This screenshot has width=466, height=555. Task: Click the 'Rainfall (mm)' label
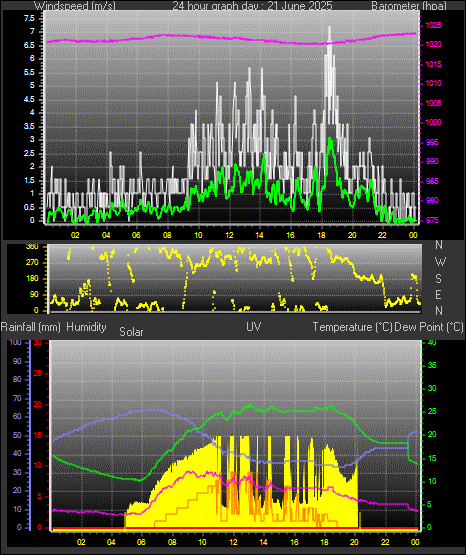[30, 327]
